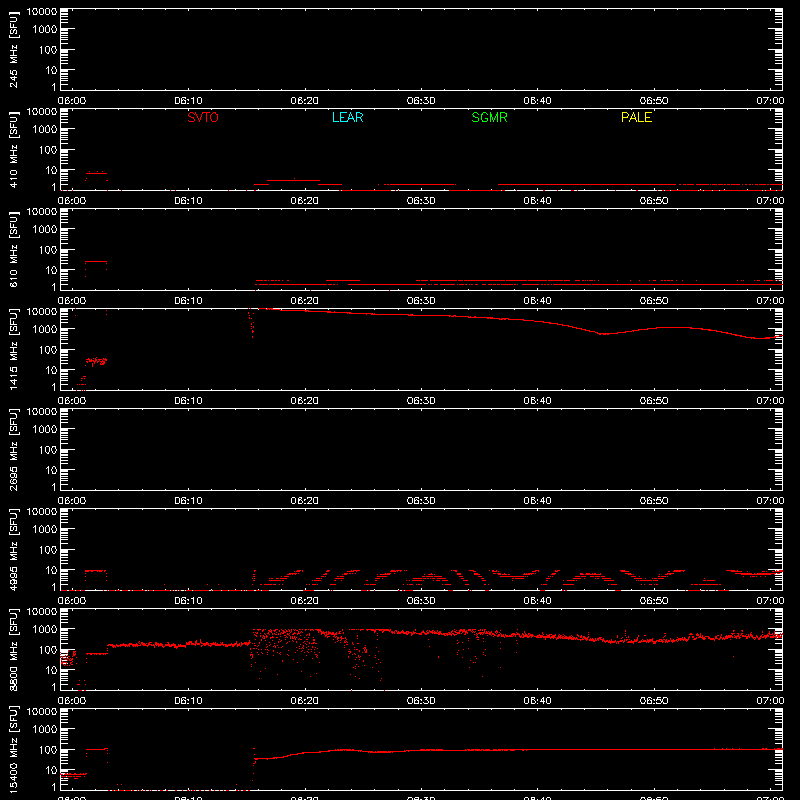Image resolution: width=800 pixels, height=800 pixels.
Task: Click 06:50 under the 4995 MHz panel
Action: pos(654,601)
